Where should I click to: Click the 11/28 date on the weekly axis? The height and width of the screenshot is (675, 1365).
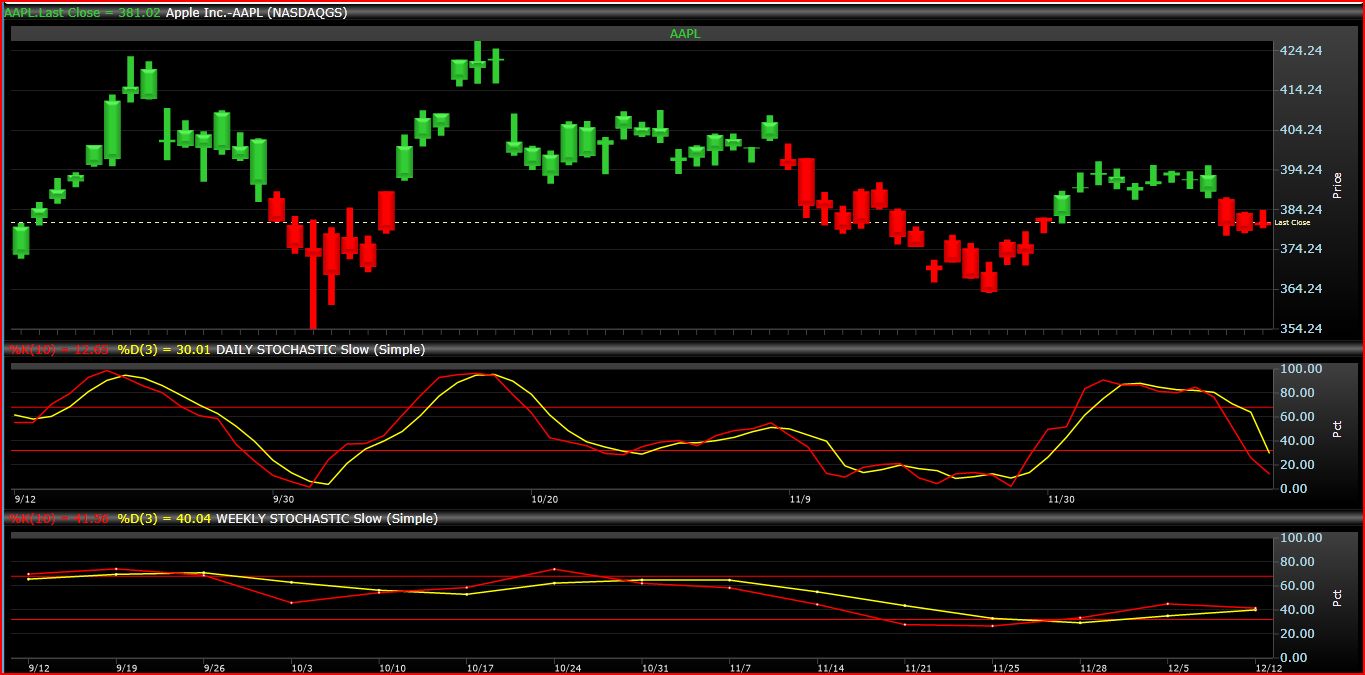[x=1093, y=667]
